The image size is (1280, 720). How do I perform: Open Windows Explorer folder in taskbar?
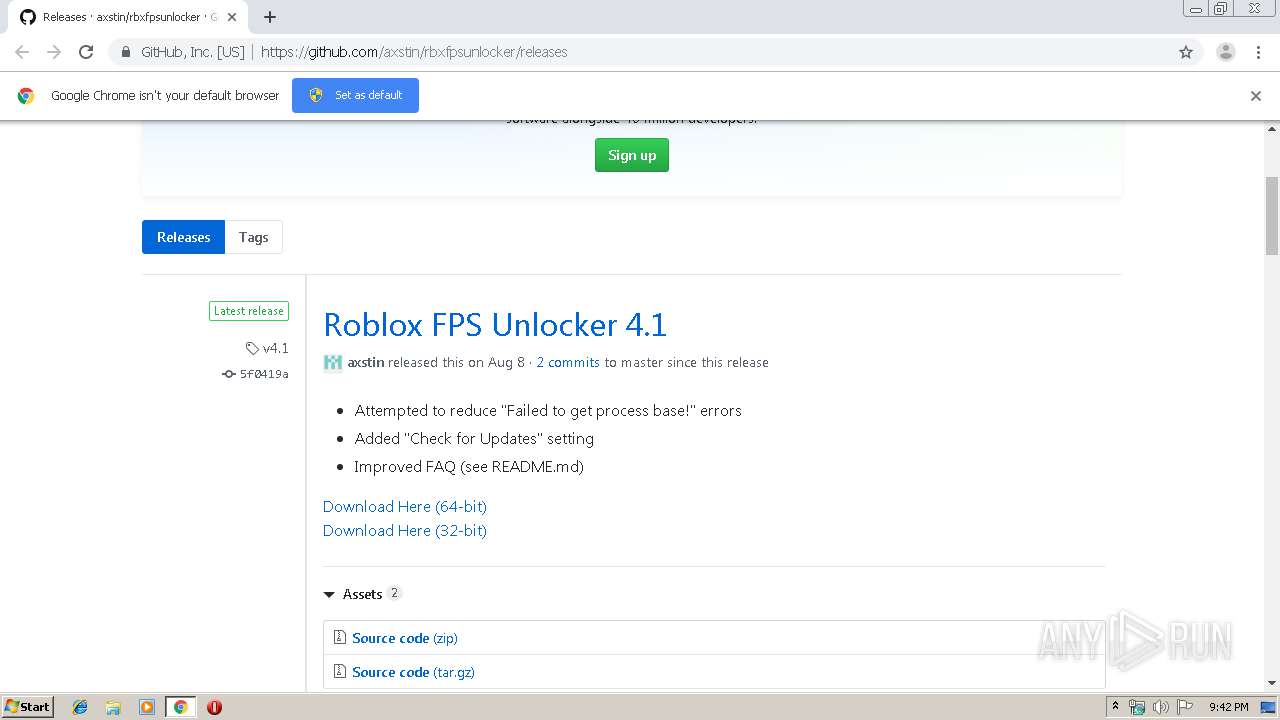click(113, 707)
